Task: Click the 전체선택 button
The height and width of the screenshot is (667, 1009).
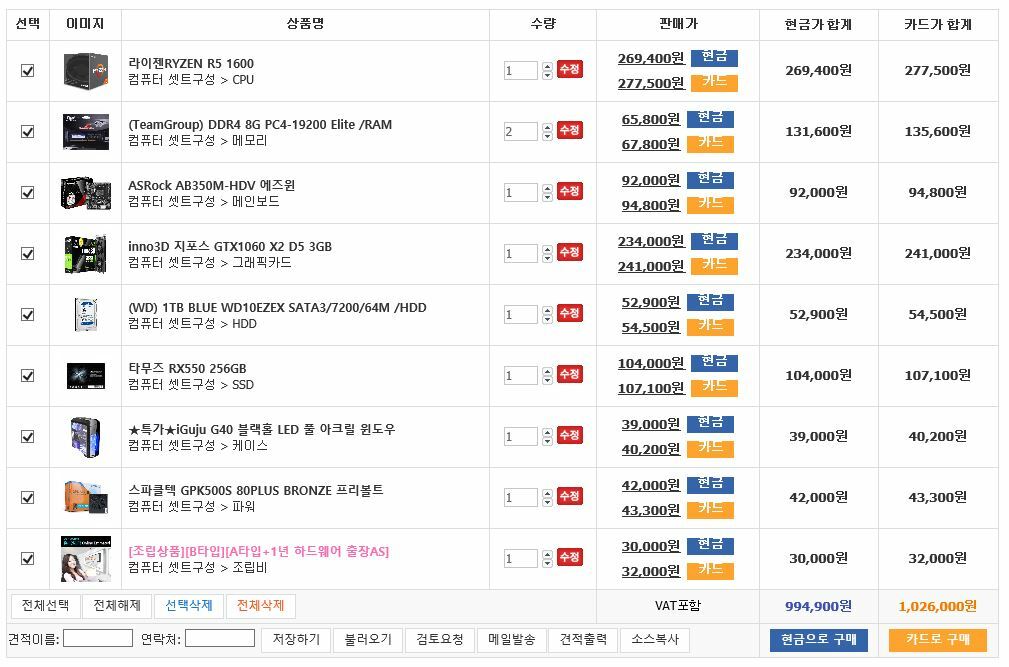Action: (45, 606)
